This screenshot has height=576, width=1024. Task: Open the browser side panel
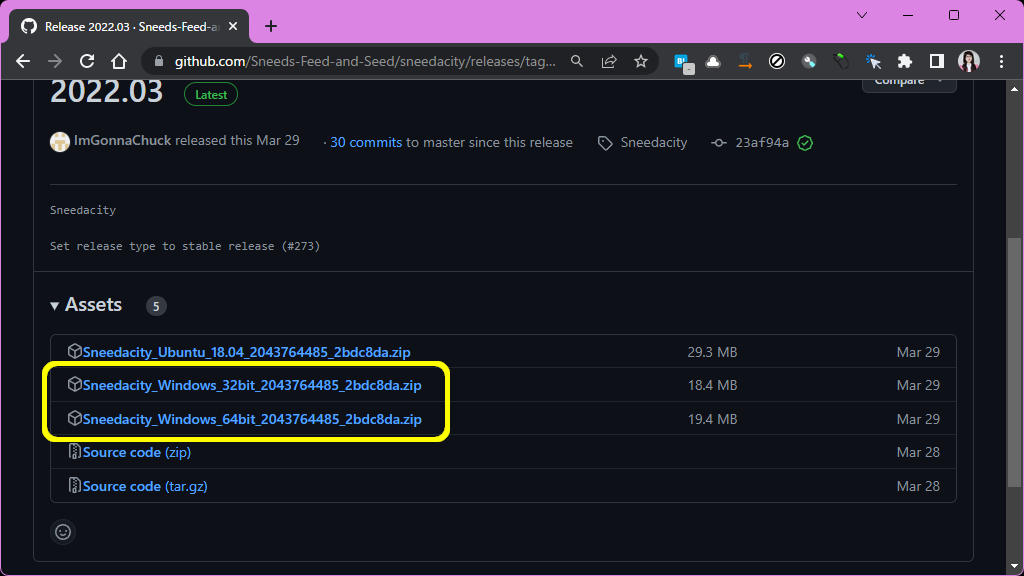[x=937, y=61]
